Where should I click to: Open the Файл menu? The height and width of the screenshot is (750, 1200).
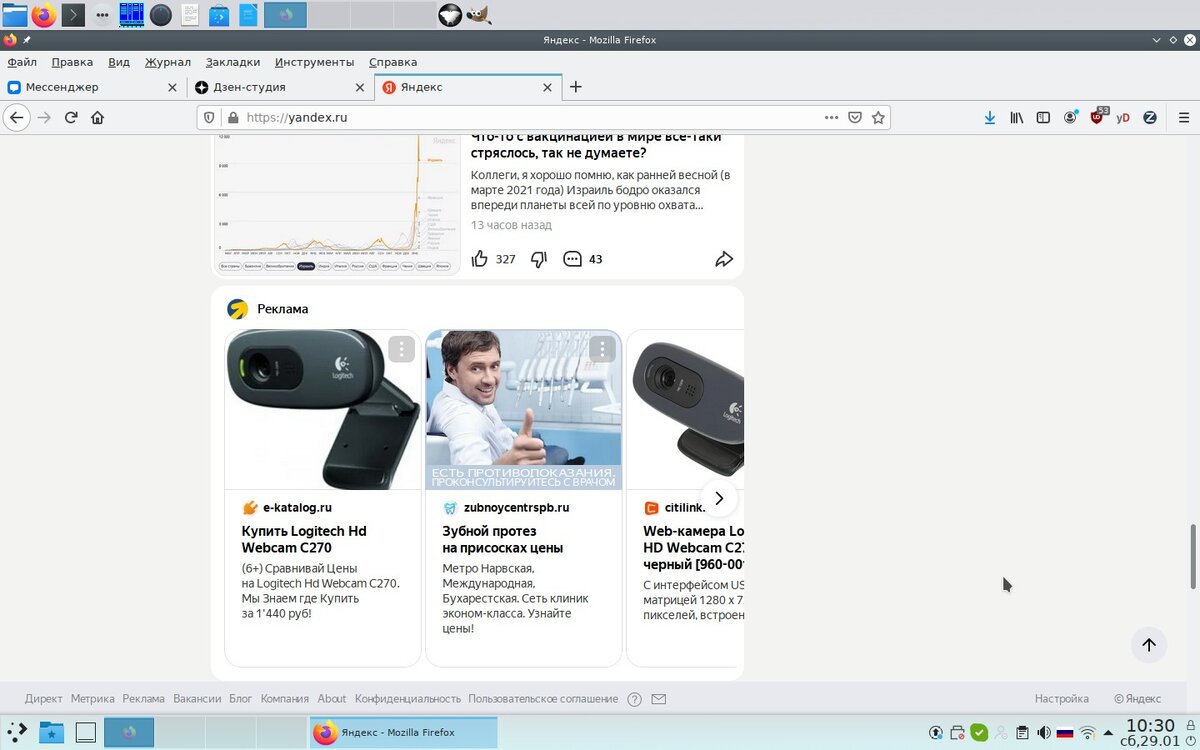pyautogui.click(x=22, y=62)
